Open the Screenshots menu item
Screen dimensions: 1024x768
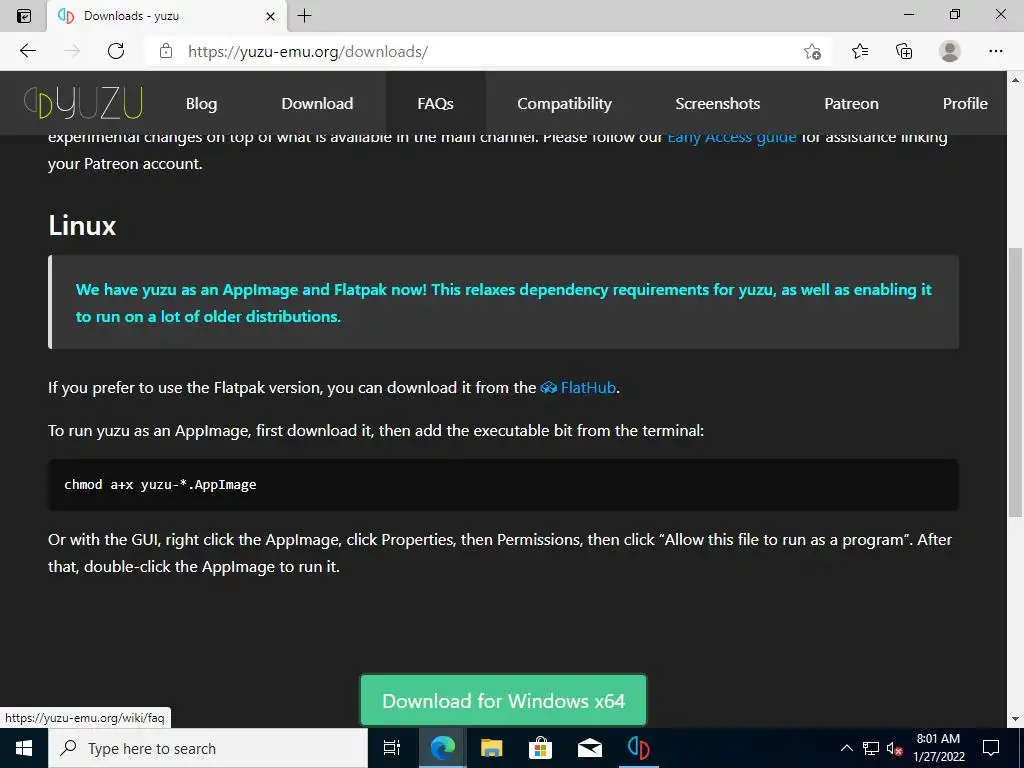718,103
